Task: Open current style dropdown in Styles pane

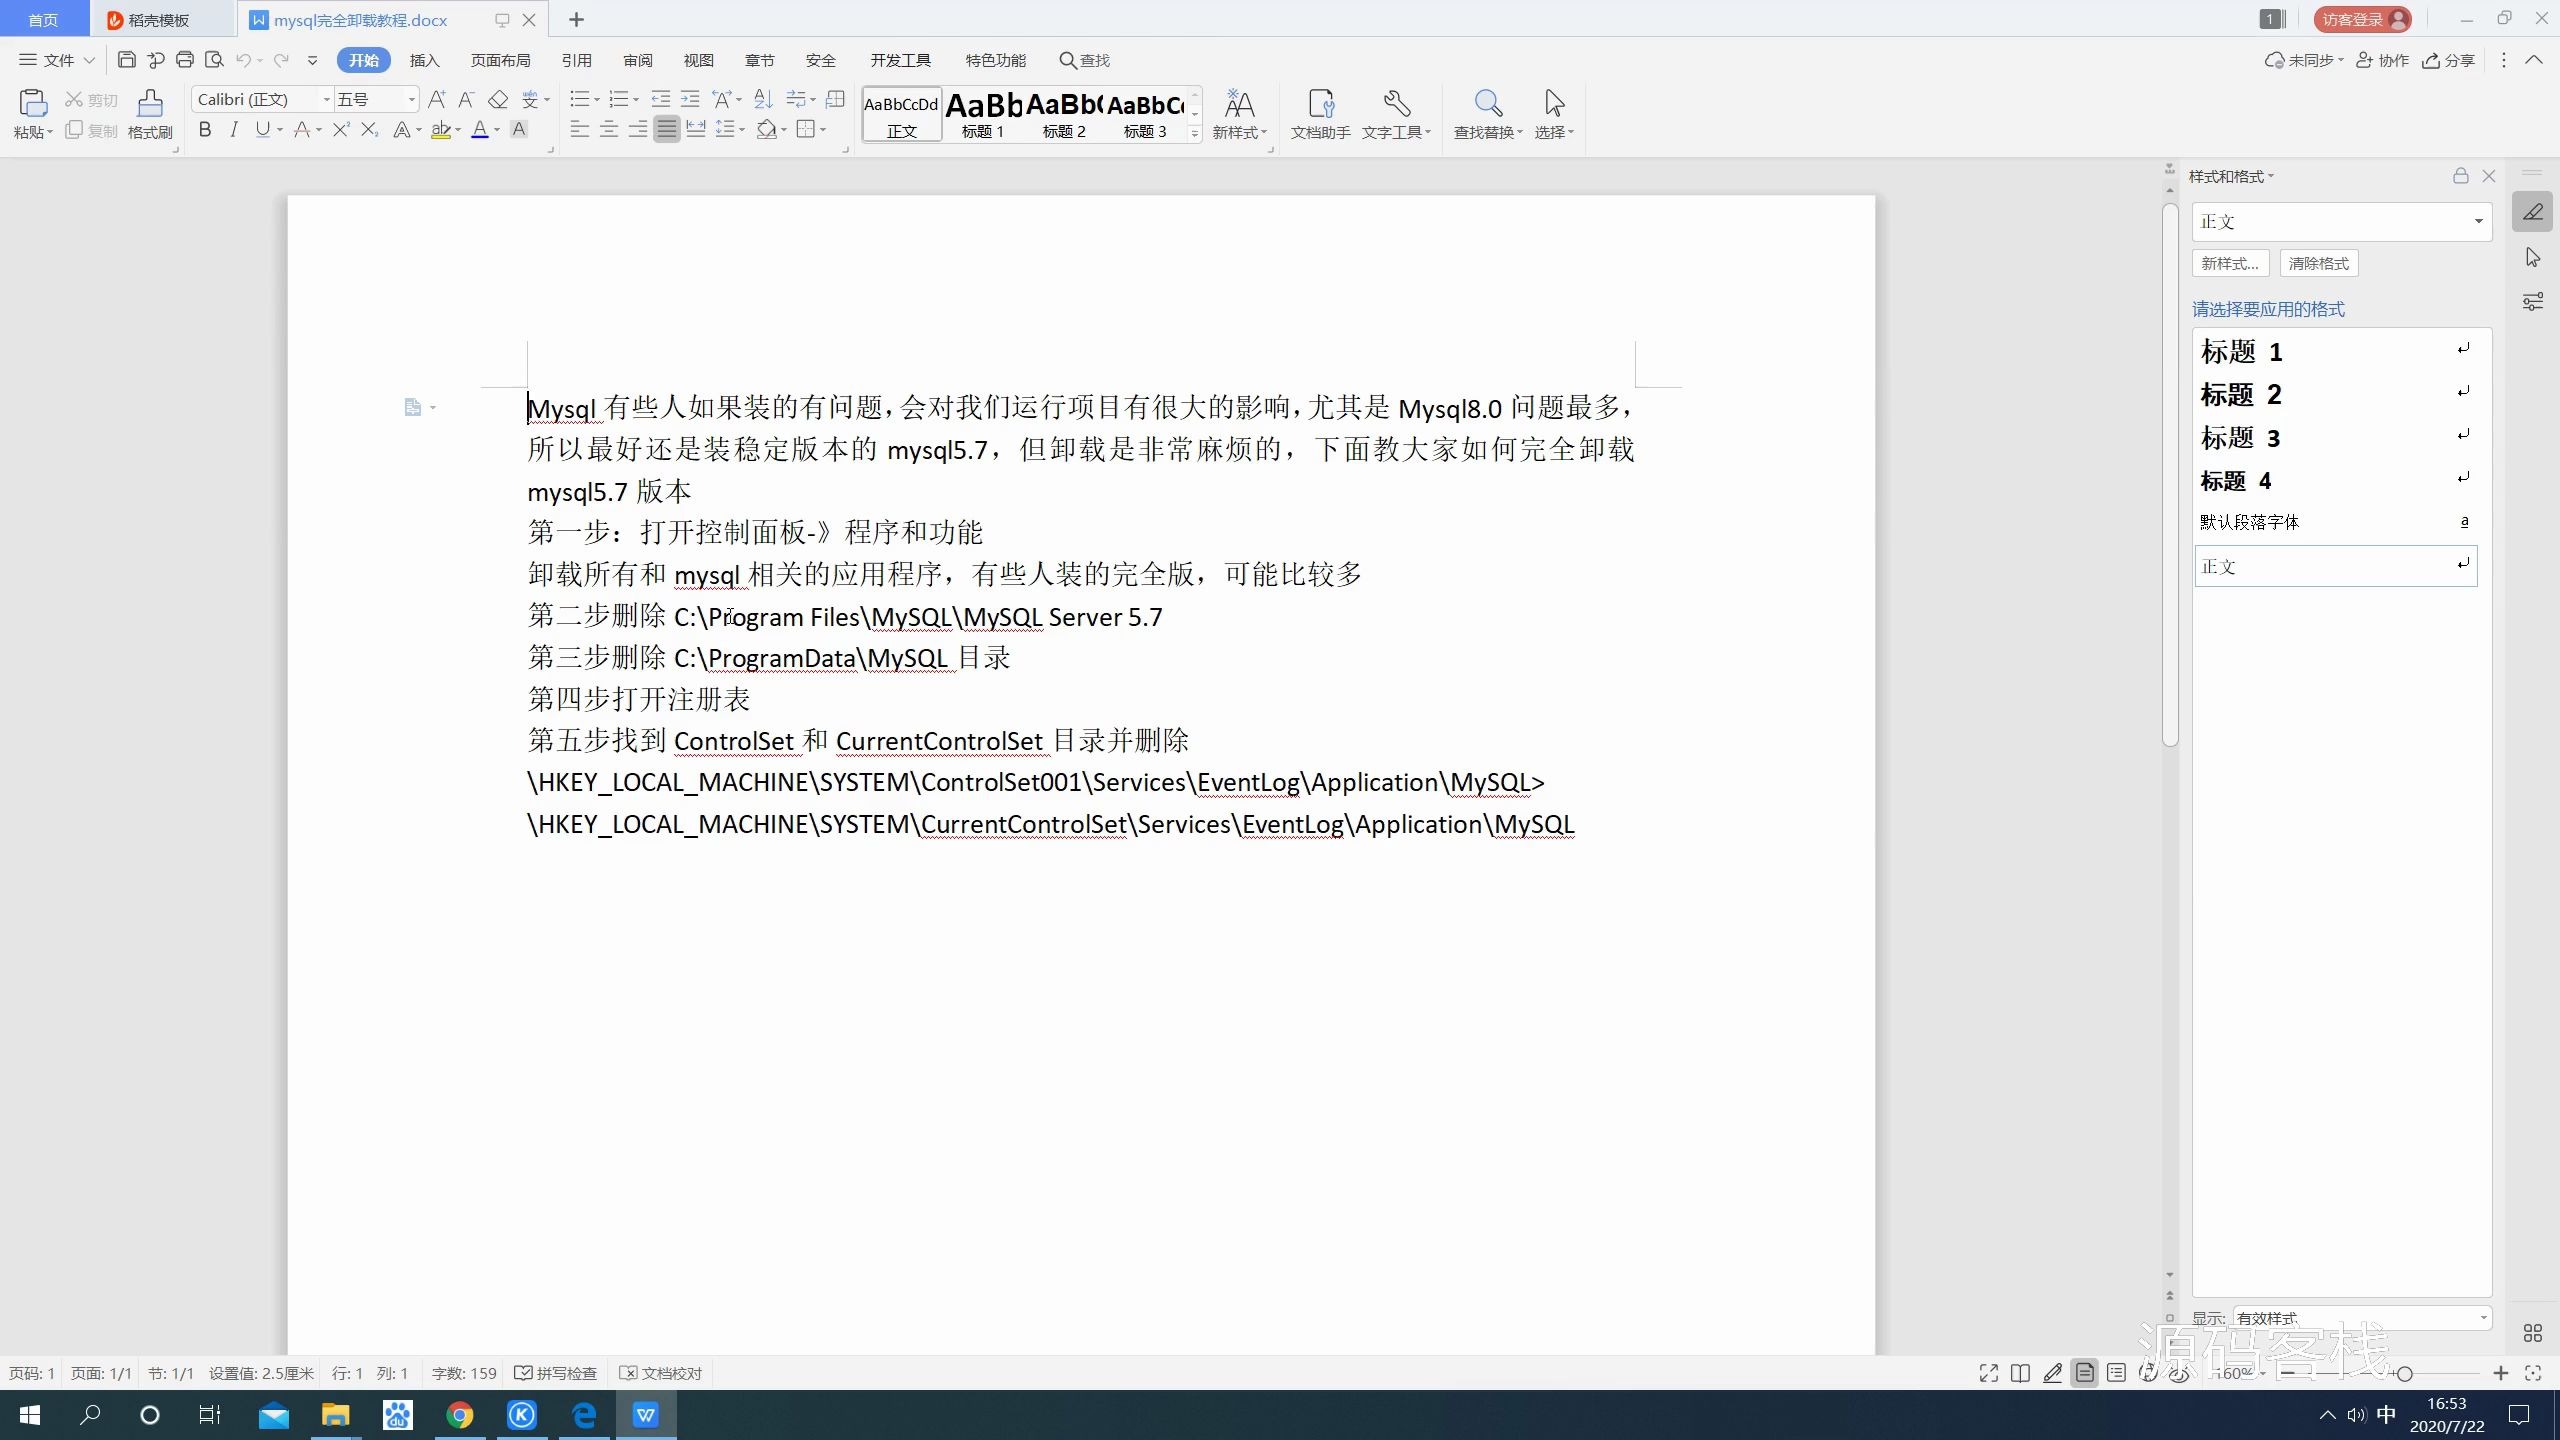Action: (2478, 222)
